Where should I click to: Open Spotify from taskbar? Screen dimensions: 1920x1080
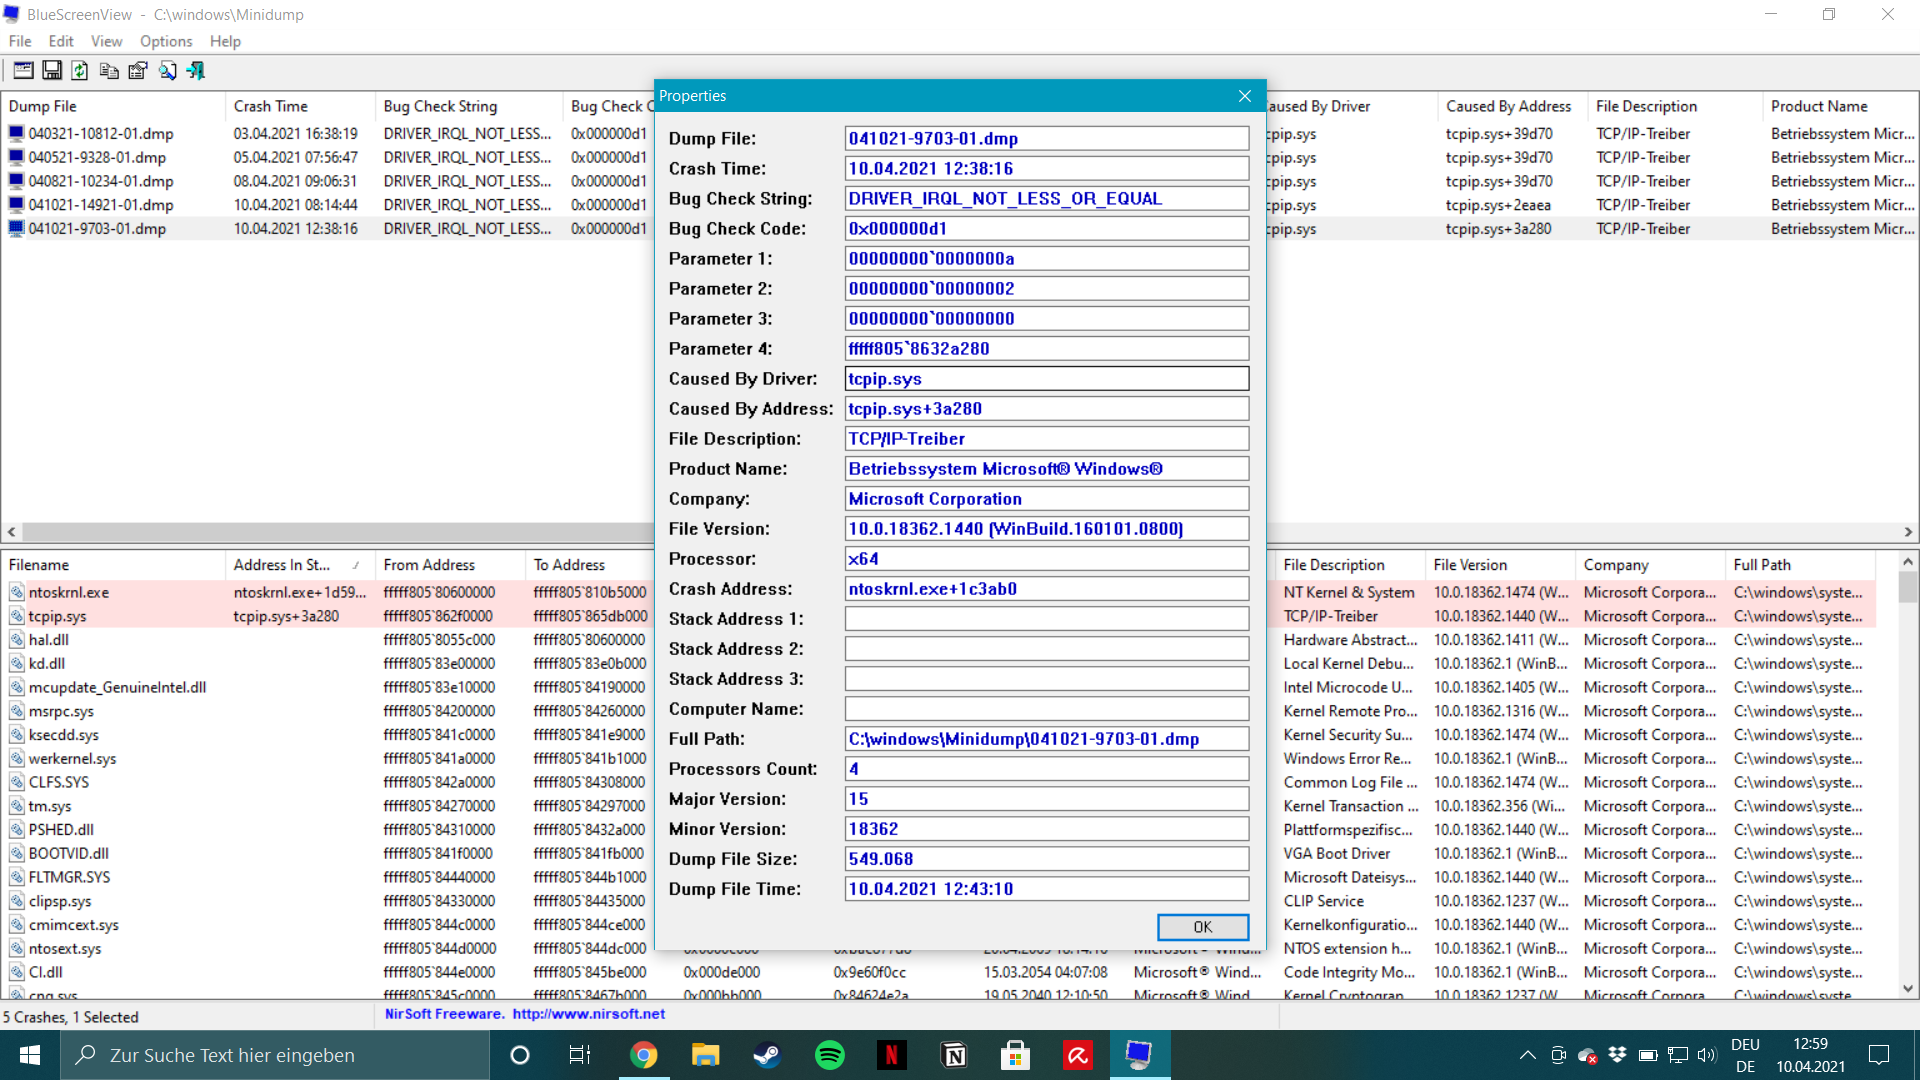[830, 1055]
